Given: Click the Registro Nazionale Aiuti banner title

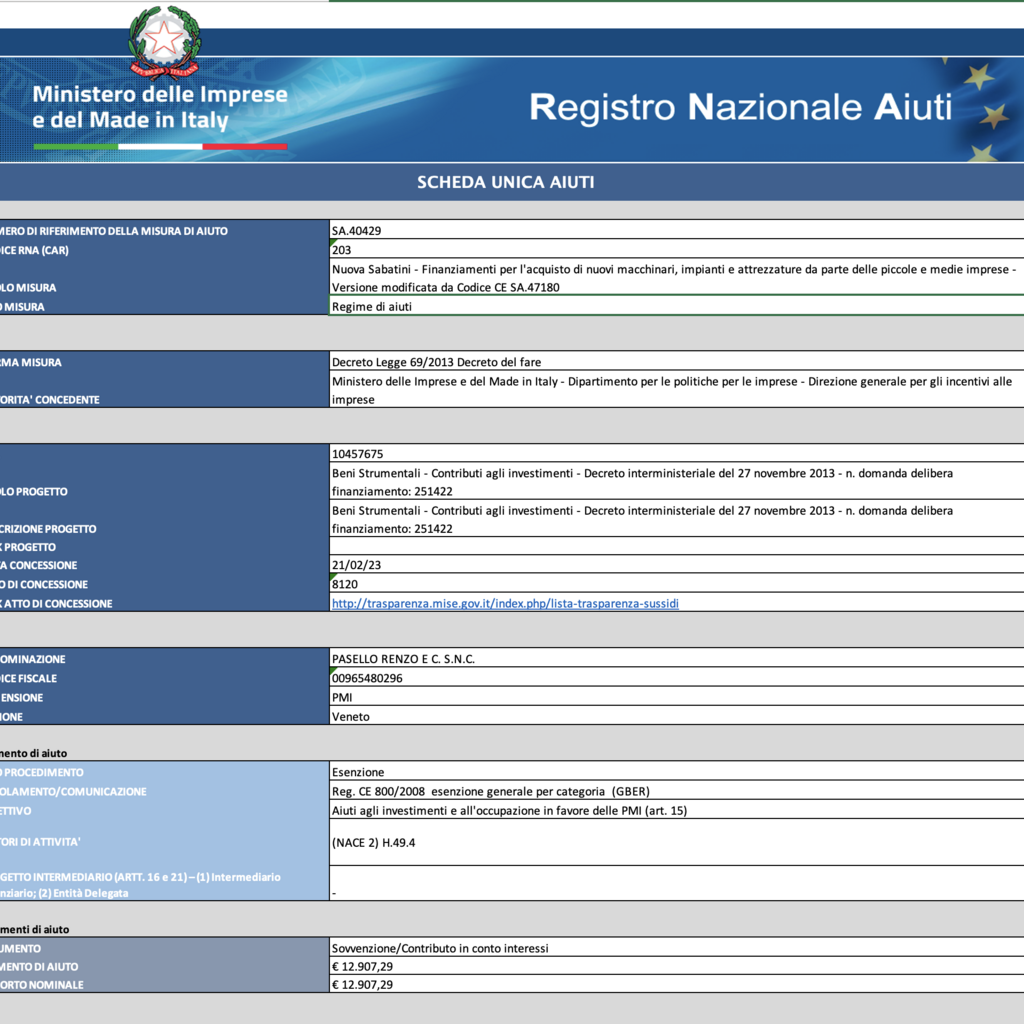Looking at the screenshot, I should coord(740,107).
